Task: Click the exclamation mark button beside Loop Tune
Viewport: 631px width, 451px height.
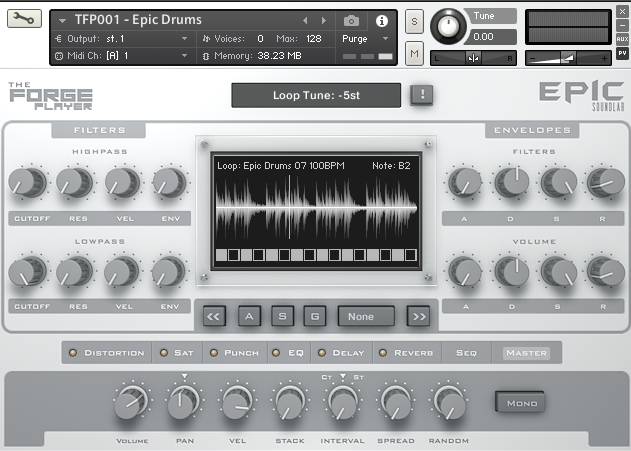Action: [422, 95]
